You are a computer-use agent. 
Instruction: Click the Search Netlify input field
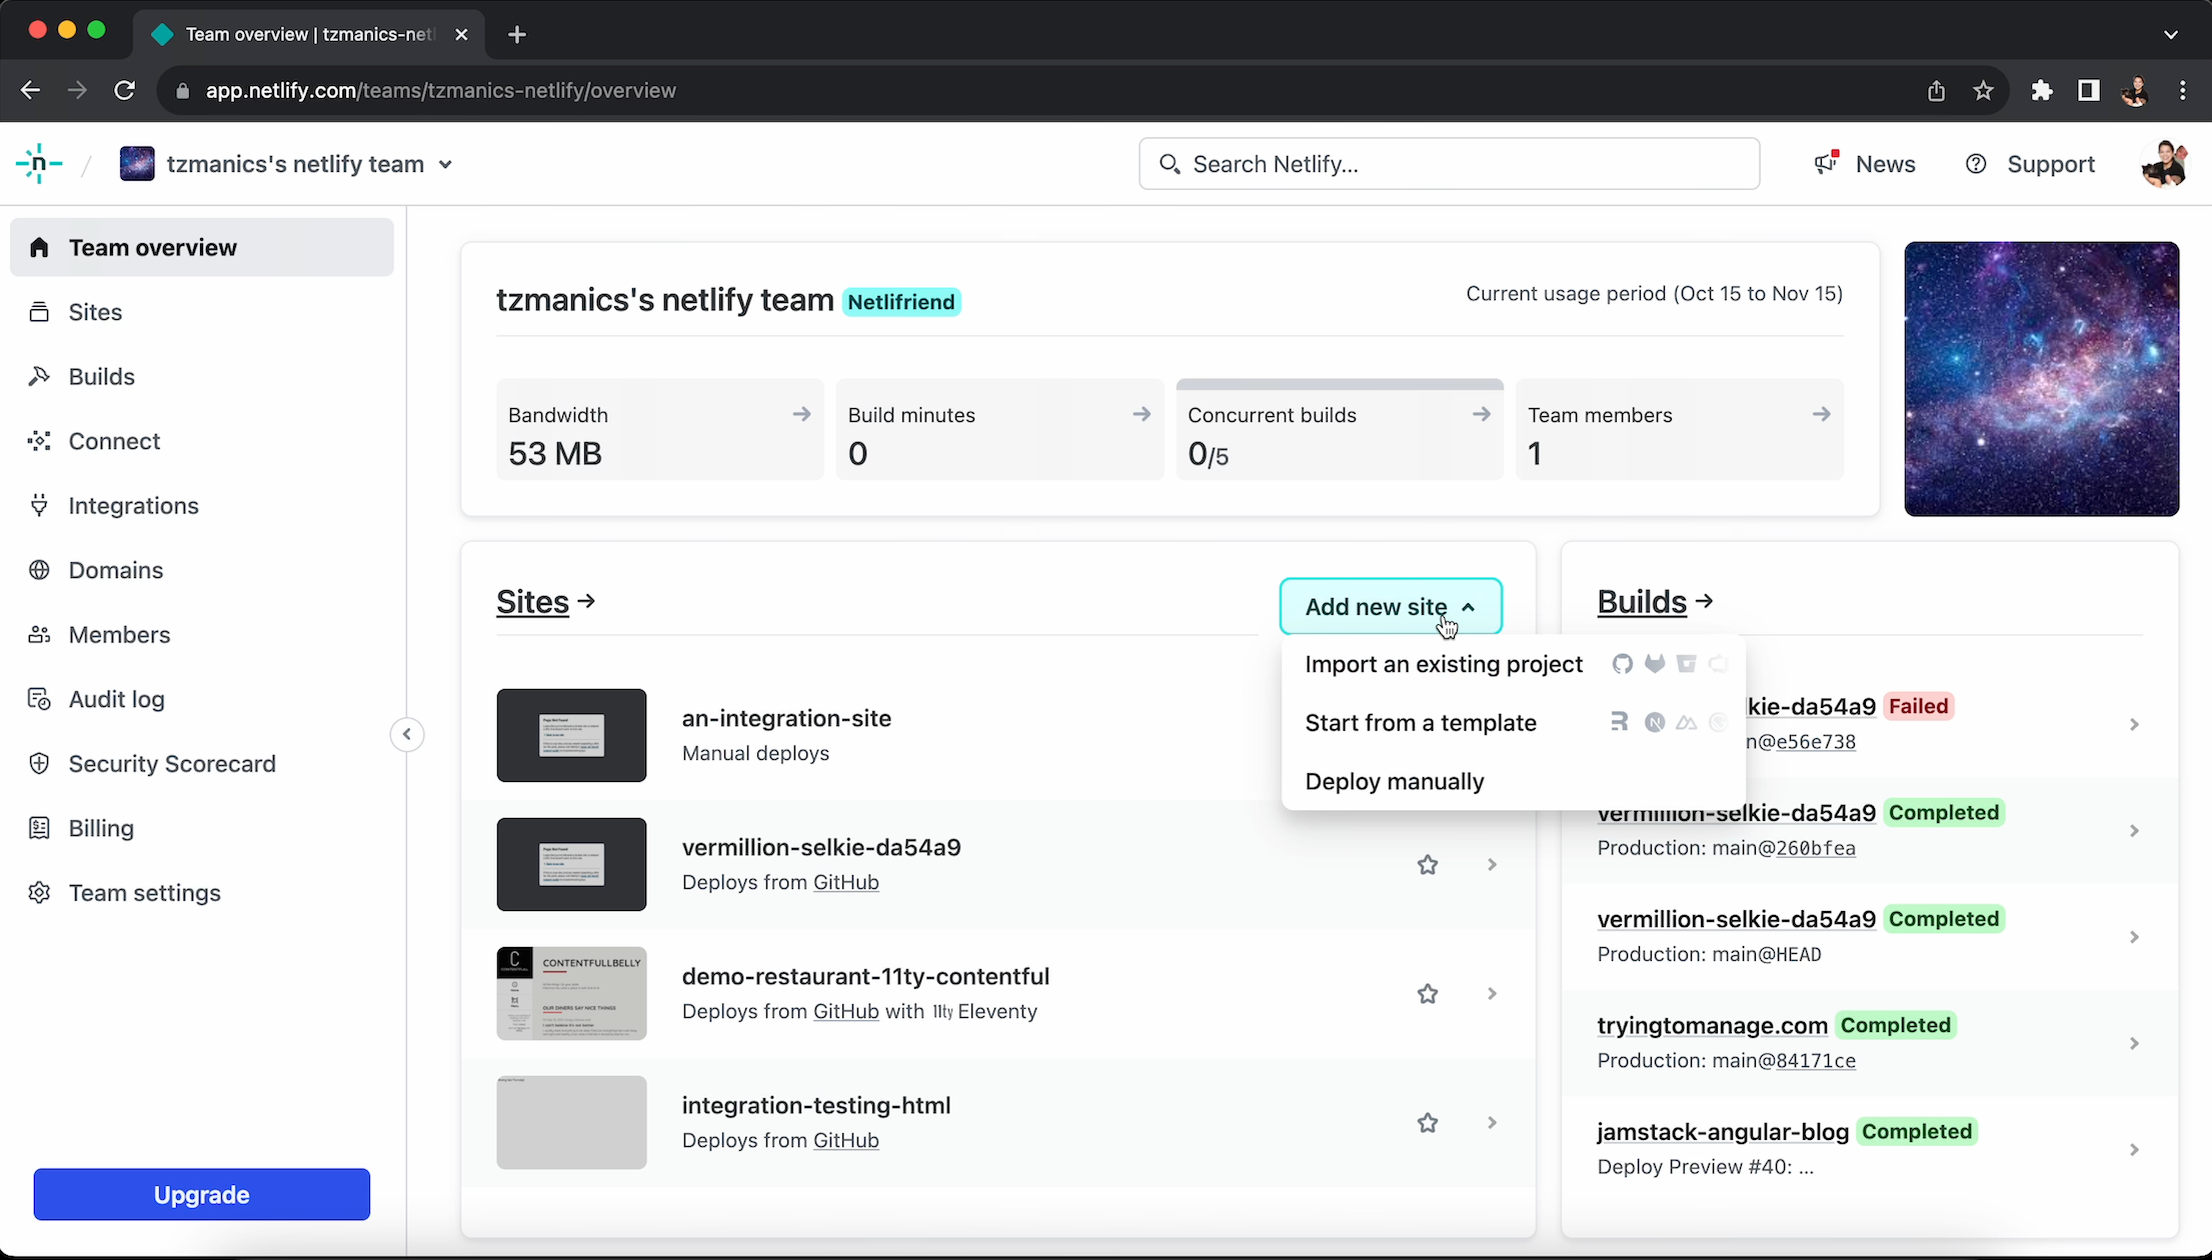coord(1449,164)
